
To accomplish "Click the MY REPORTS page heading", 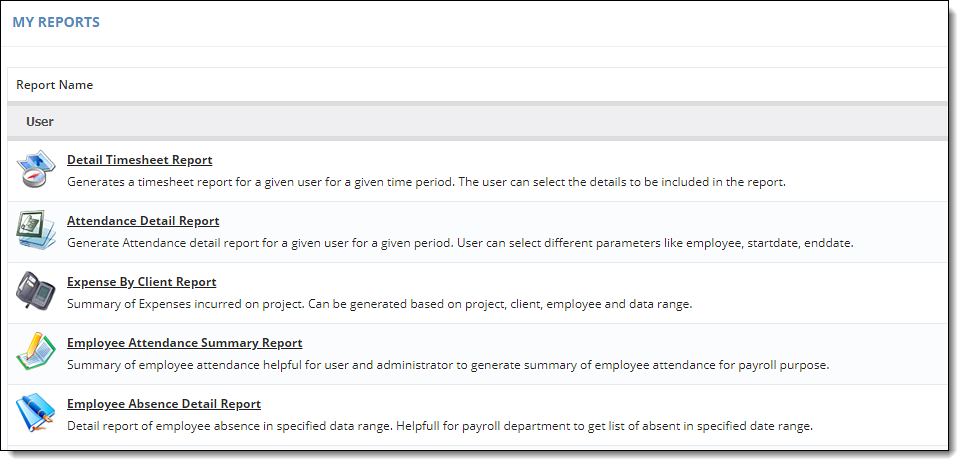I will (56, 22).
